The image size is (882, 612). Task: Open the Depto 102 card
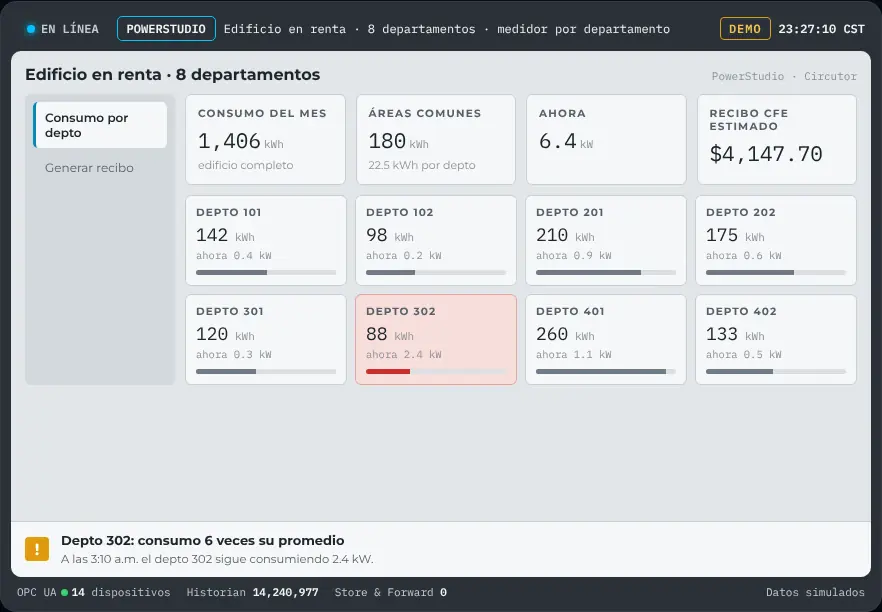click(436, 240)
